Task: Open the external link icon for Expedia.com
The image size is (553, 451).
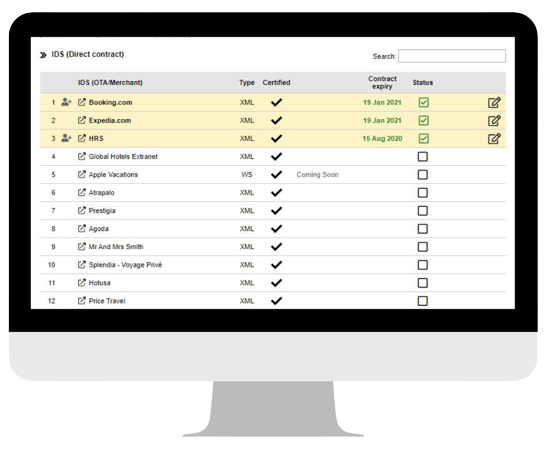Action: [x=81, y=120]
